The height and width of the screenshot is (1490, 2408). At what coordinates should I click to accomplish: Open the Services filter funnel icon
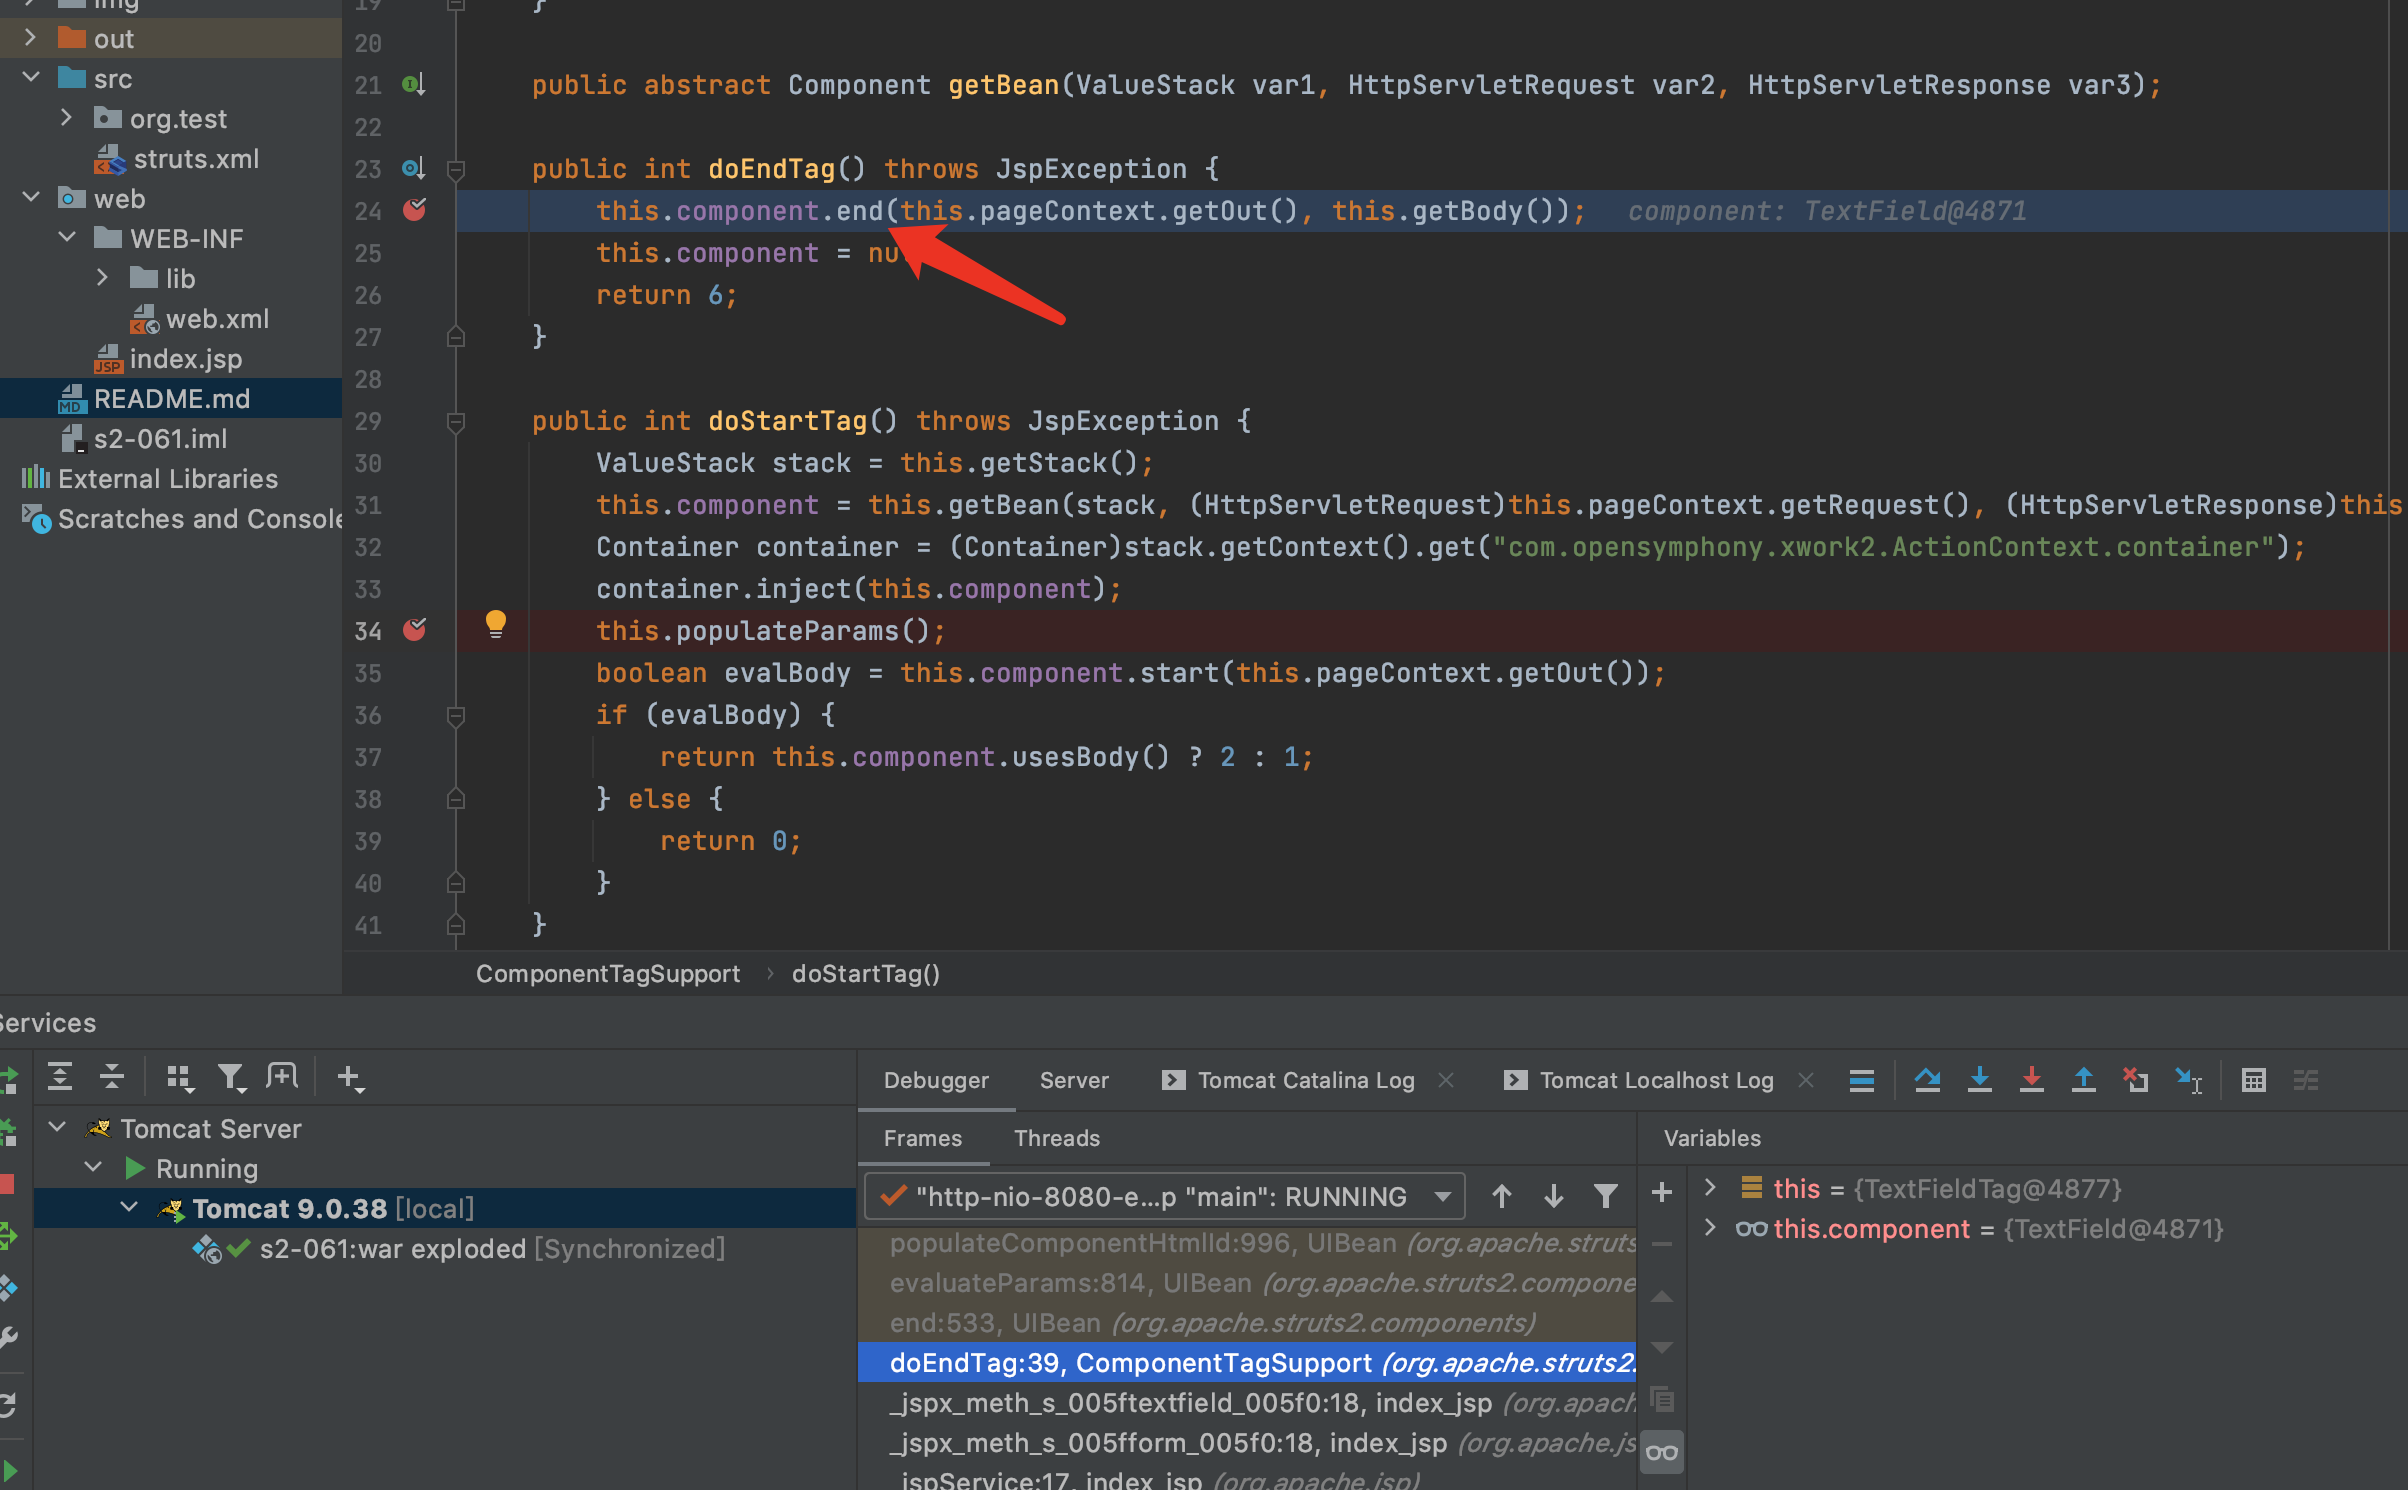tap(231, 1077)
